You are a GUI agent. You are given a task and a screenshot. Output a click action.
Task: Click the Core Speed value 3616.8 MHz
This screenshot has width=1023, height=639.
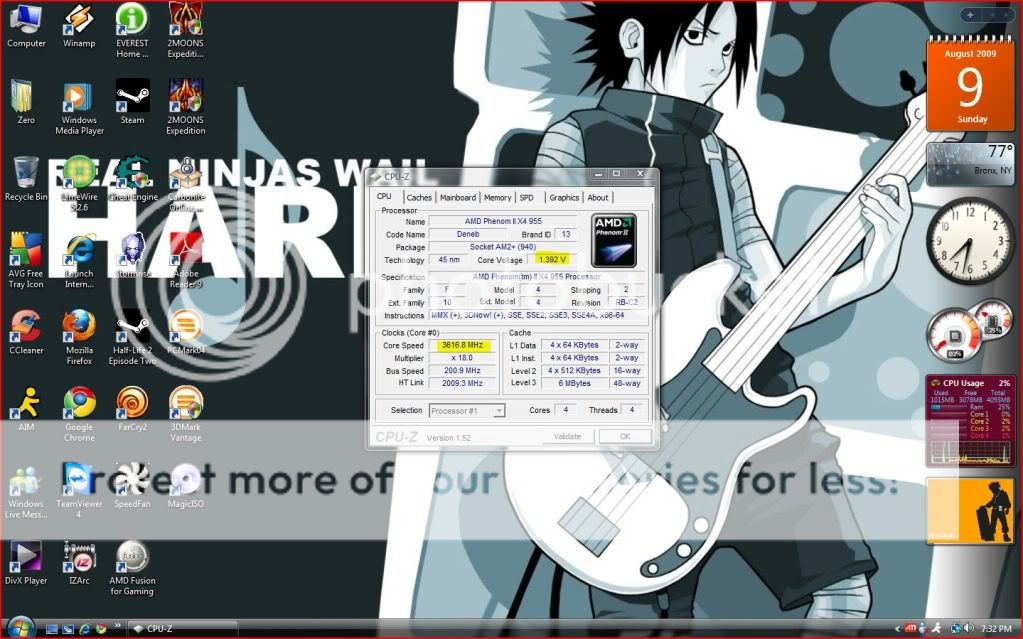[x=462, y=345]
